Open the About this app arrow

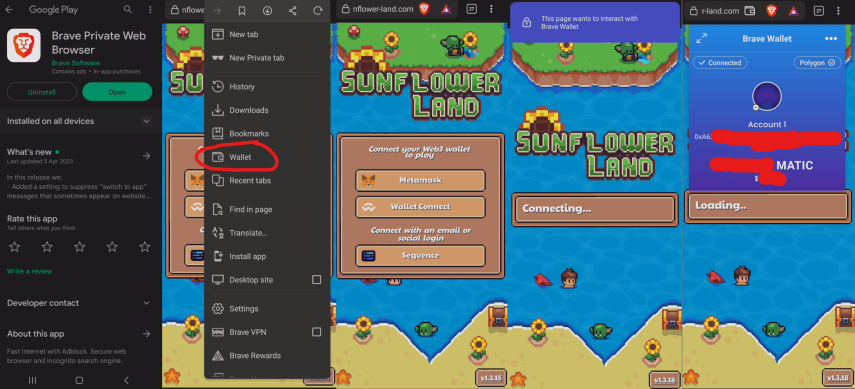[x=146, y=334]
